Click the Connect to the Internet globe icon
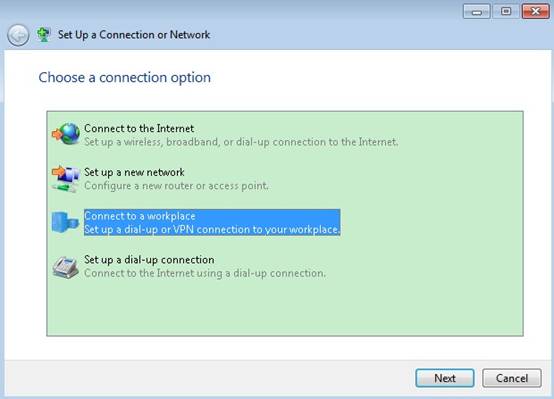The height and width of the screenshot is (399, 554). (66, 134)
